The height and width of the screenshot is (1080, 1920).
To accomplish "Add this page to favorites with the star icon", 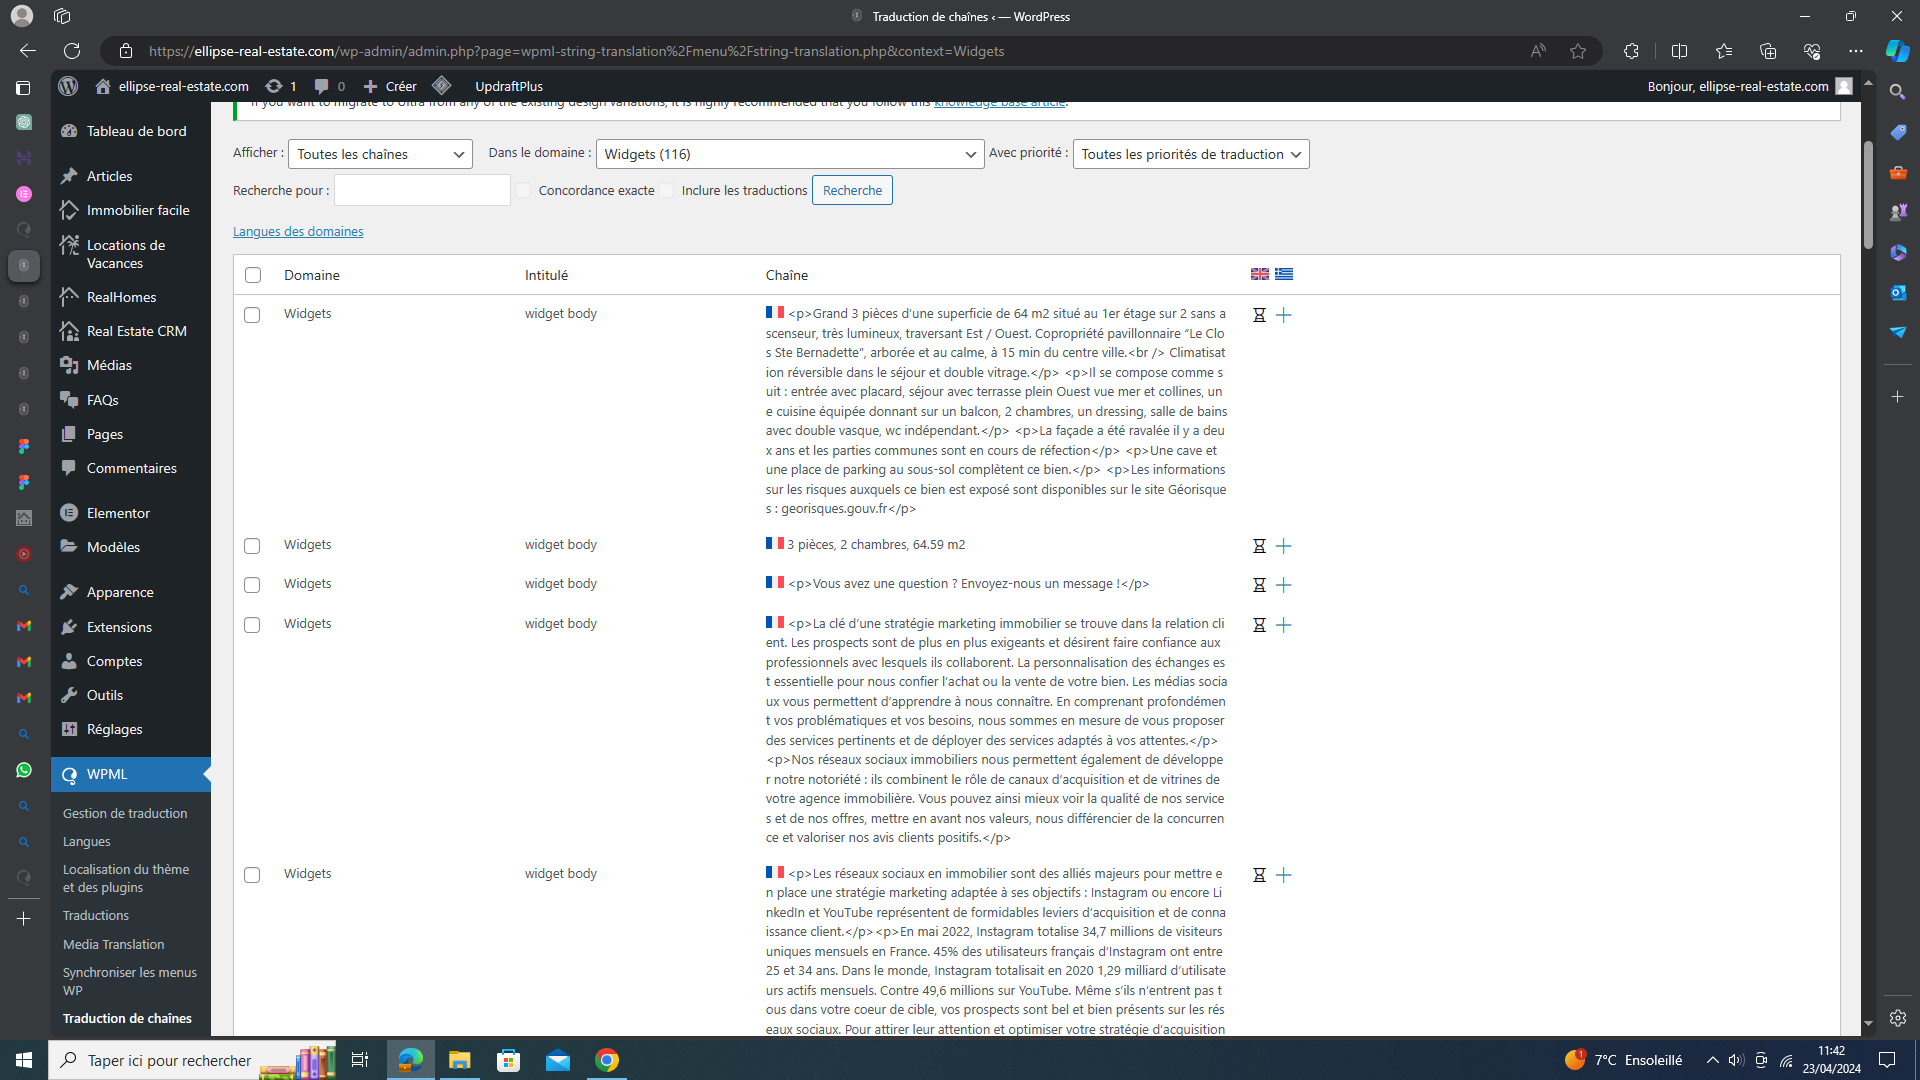I will pos(1578,51).
